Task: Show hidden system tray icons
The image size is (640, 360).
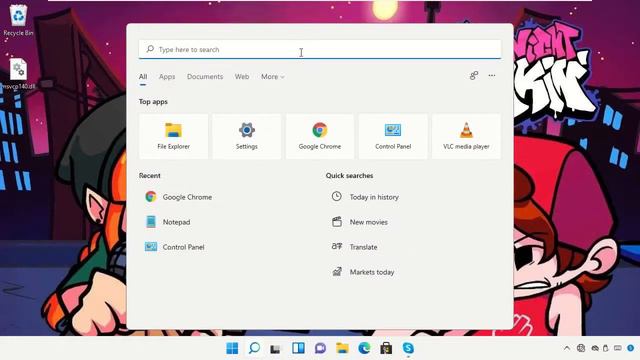Action: (x=567, y=348)
